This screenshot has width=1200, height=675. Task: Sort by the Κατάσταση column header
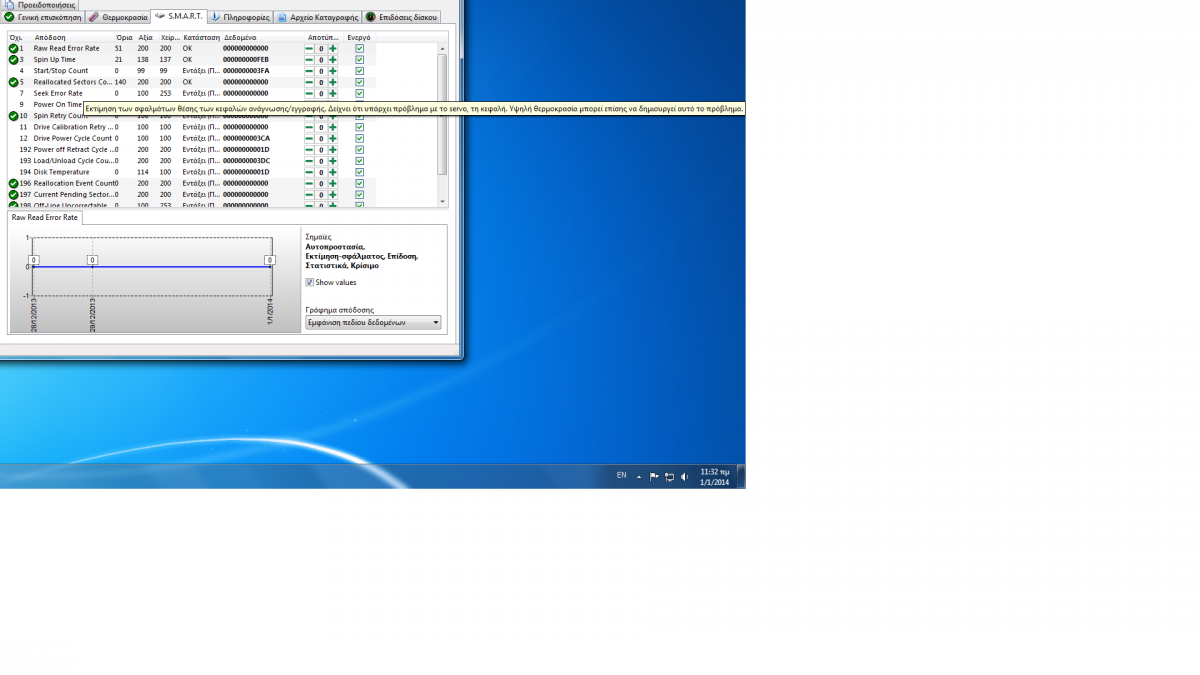[201, 37]
